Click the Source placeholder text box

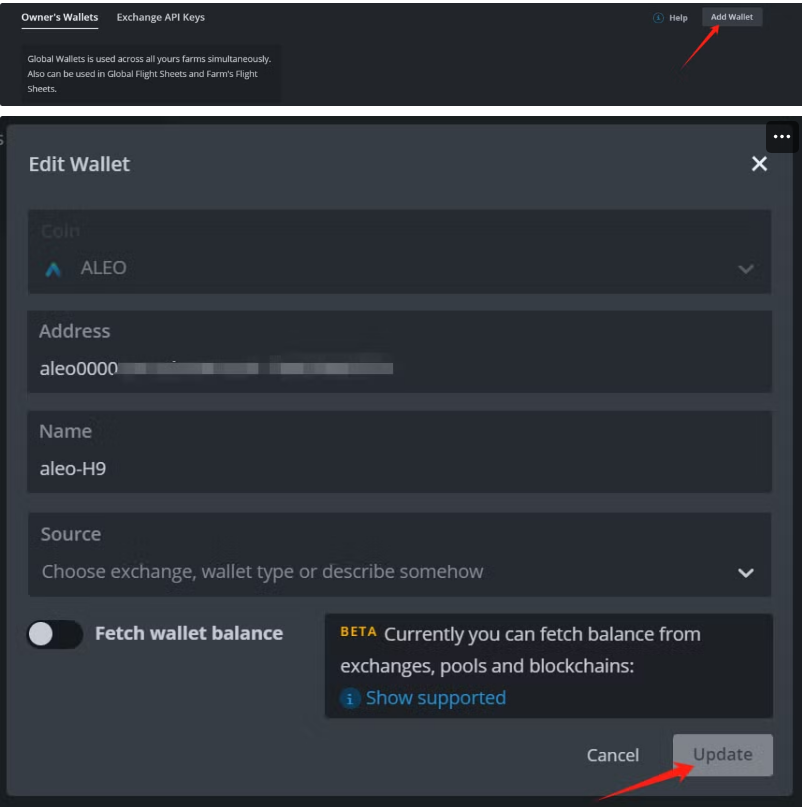click(x=380, y=572)
